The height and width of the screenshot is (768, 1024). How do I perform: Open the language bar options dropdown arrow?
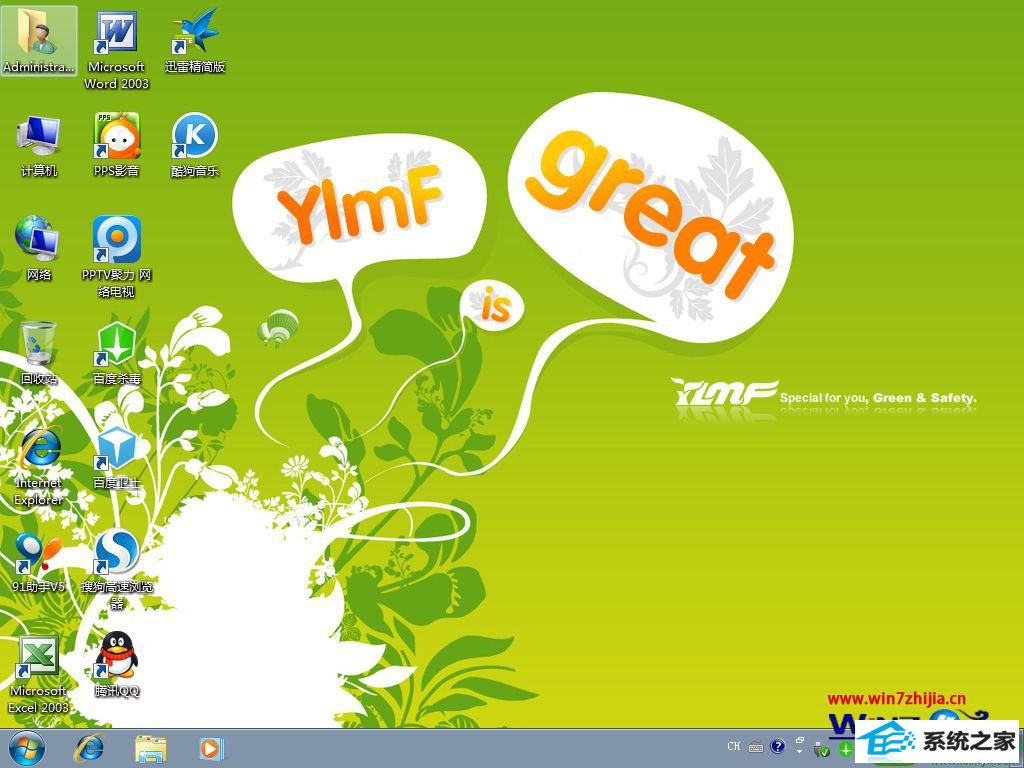click(x=800, y=752)
